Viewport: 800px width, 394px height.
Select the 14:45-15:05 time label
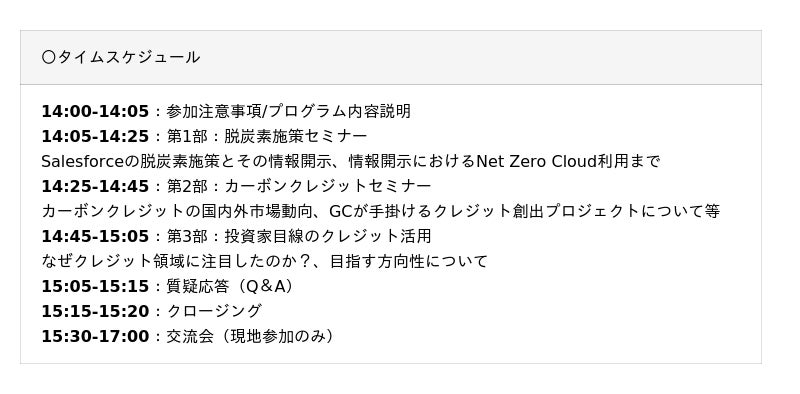point(95,236)
